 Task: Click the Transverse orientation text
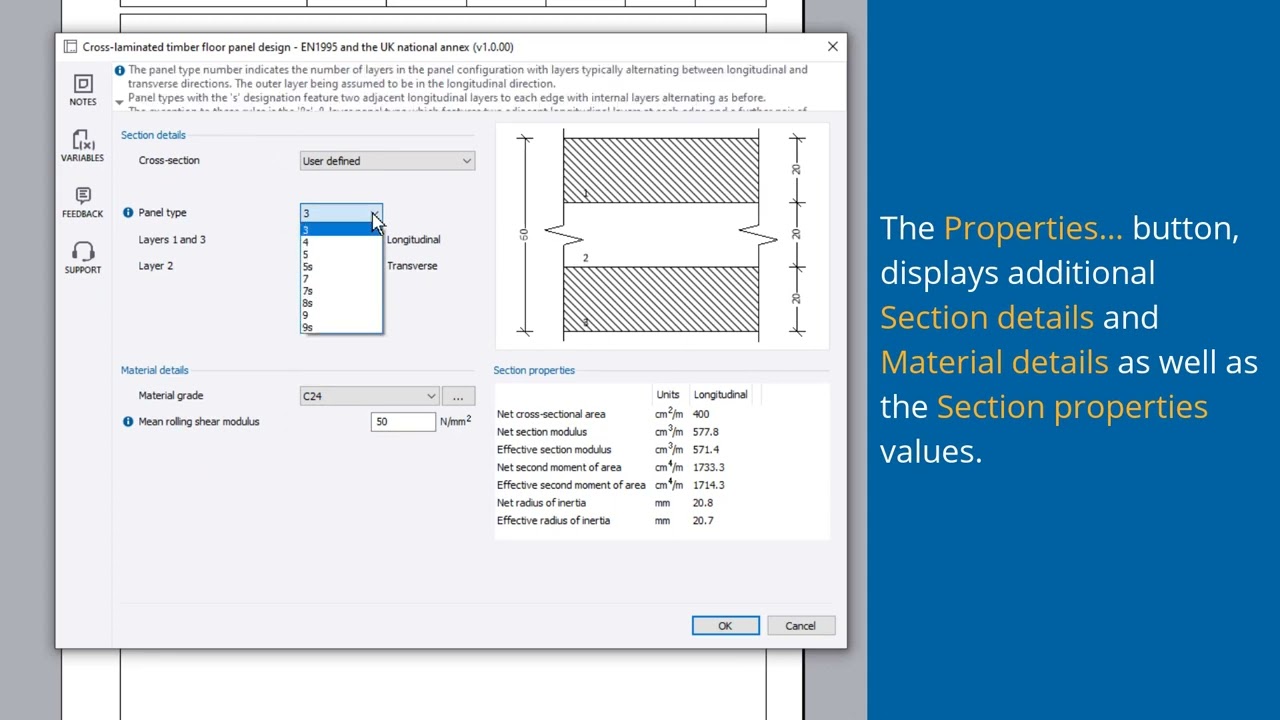pos(412,265)
